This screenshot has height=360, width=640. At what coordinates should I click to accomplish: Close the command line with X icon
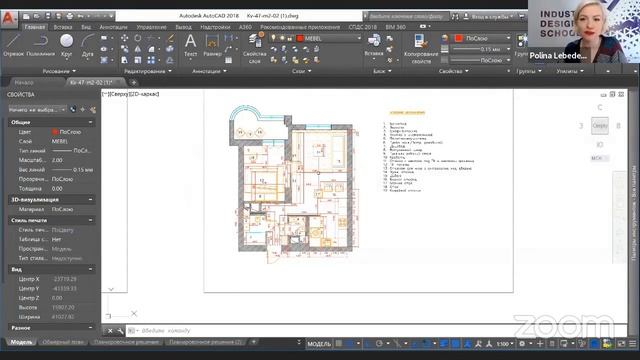tap(110, 331)
